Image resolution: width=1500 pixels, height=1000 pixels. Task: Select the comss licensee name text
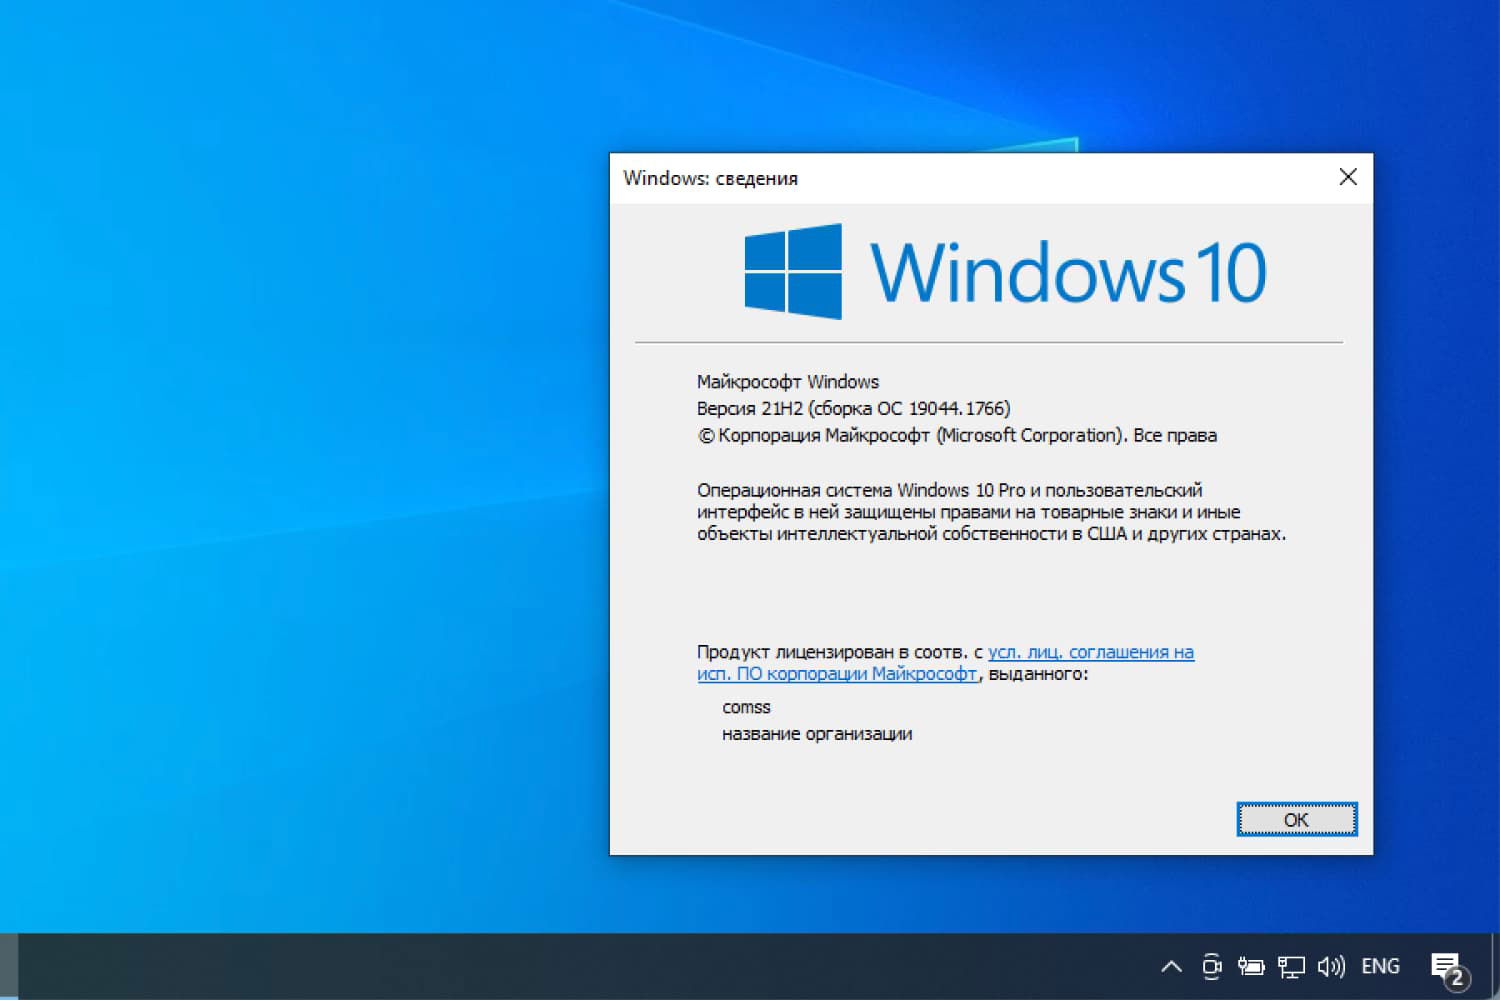click(x=746, y=707)
